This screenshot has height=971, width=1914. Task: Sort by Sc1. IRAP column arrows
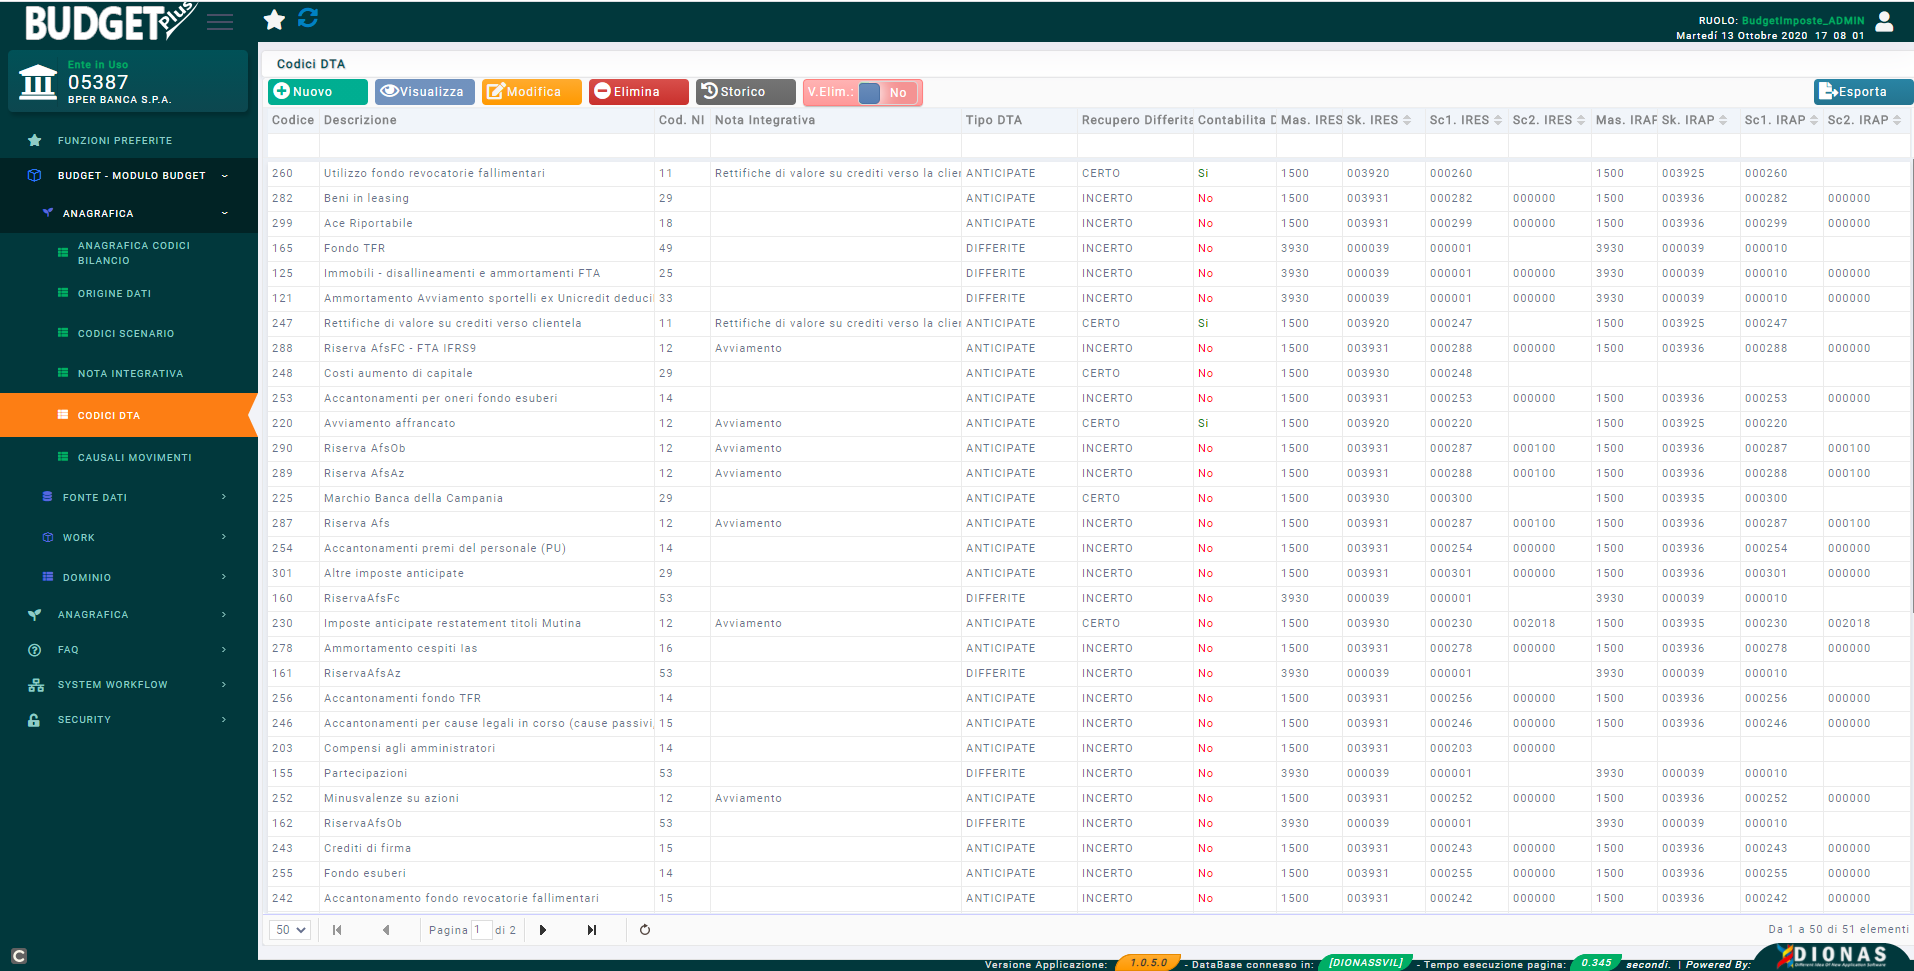click(1814, 120)
